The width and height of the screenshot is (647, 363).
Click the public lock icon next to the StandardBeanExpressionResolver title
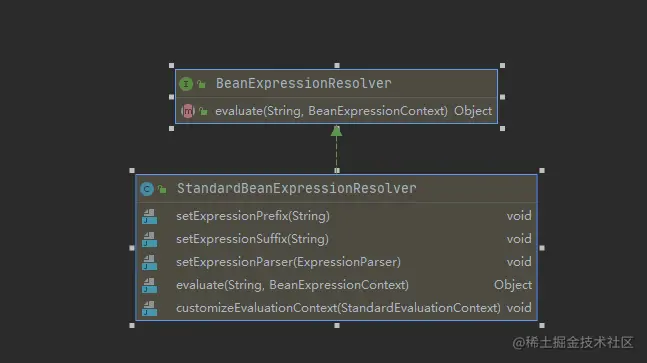[x=162, y=189]
